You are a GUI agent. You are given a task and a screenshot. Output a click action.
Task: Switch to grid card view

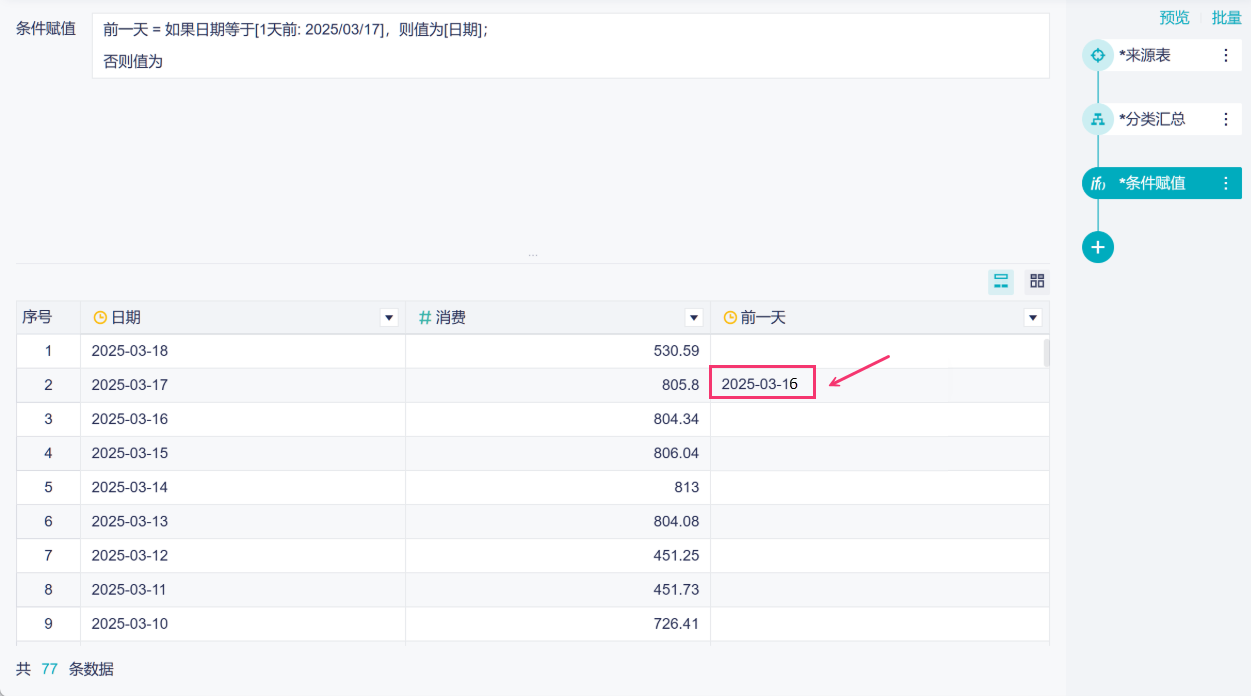(x=1037, y=282)
